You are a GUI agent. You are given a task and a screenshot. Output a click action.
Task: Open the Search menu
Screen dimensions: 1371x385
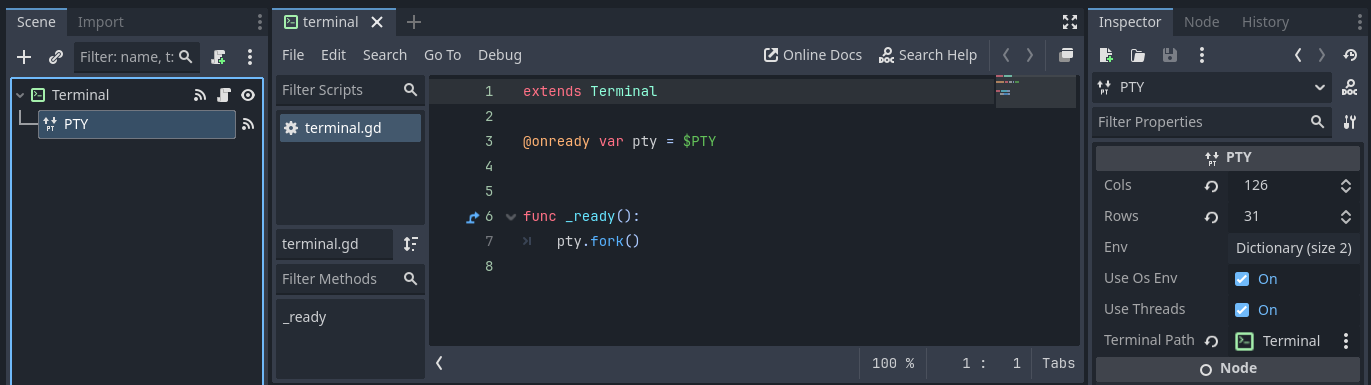(385, 55)
